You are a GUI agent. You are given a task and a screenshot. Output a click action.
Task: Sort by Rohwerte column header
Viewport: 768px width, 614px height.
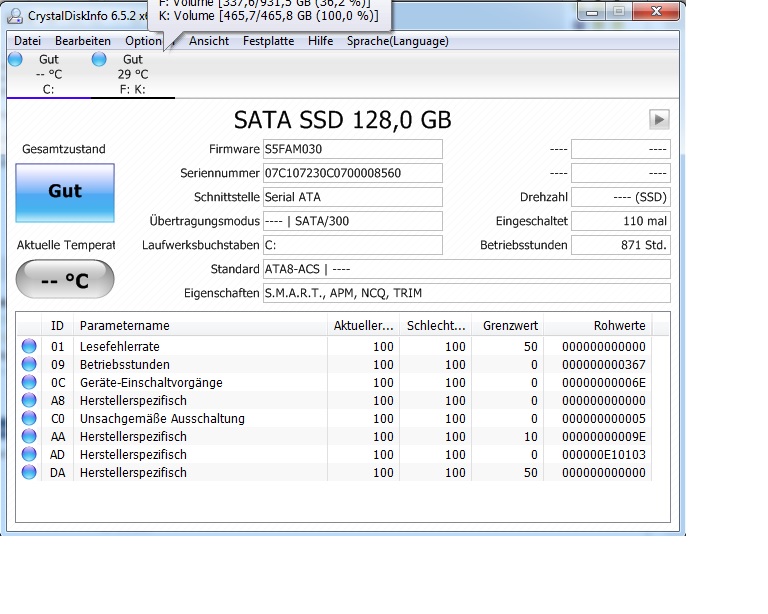pos(598,326)
